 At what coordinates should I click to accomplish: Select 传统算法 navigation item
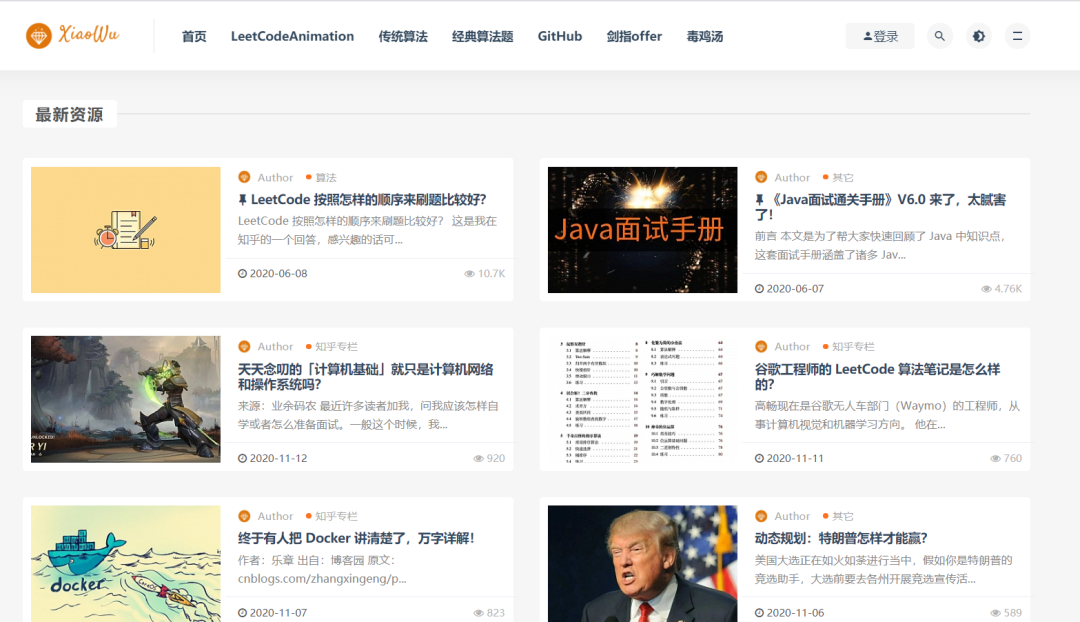(x=403, y=36)
